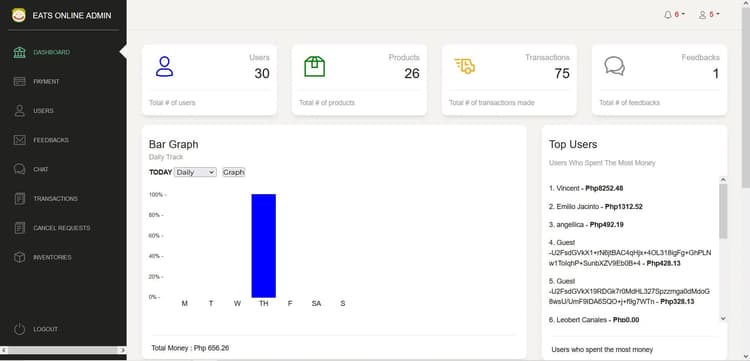
Task: Click the Graph button
Action: (234, 172)
